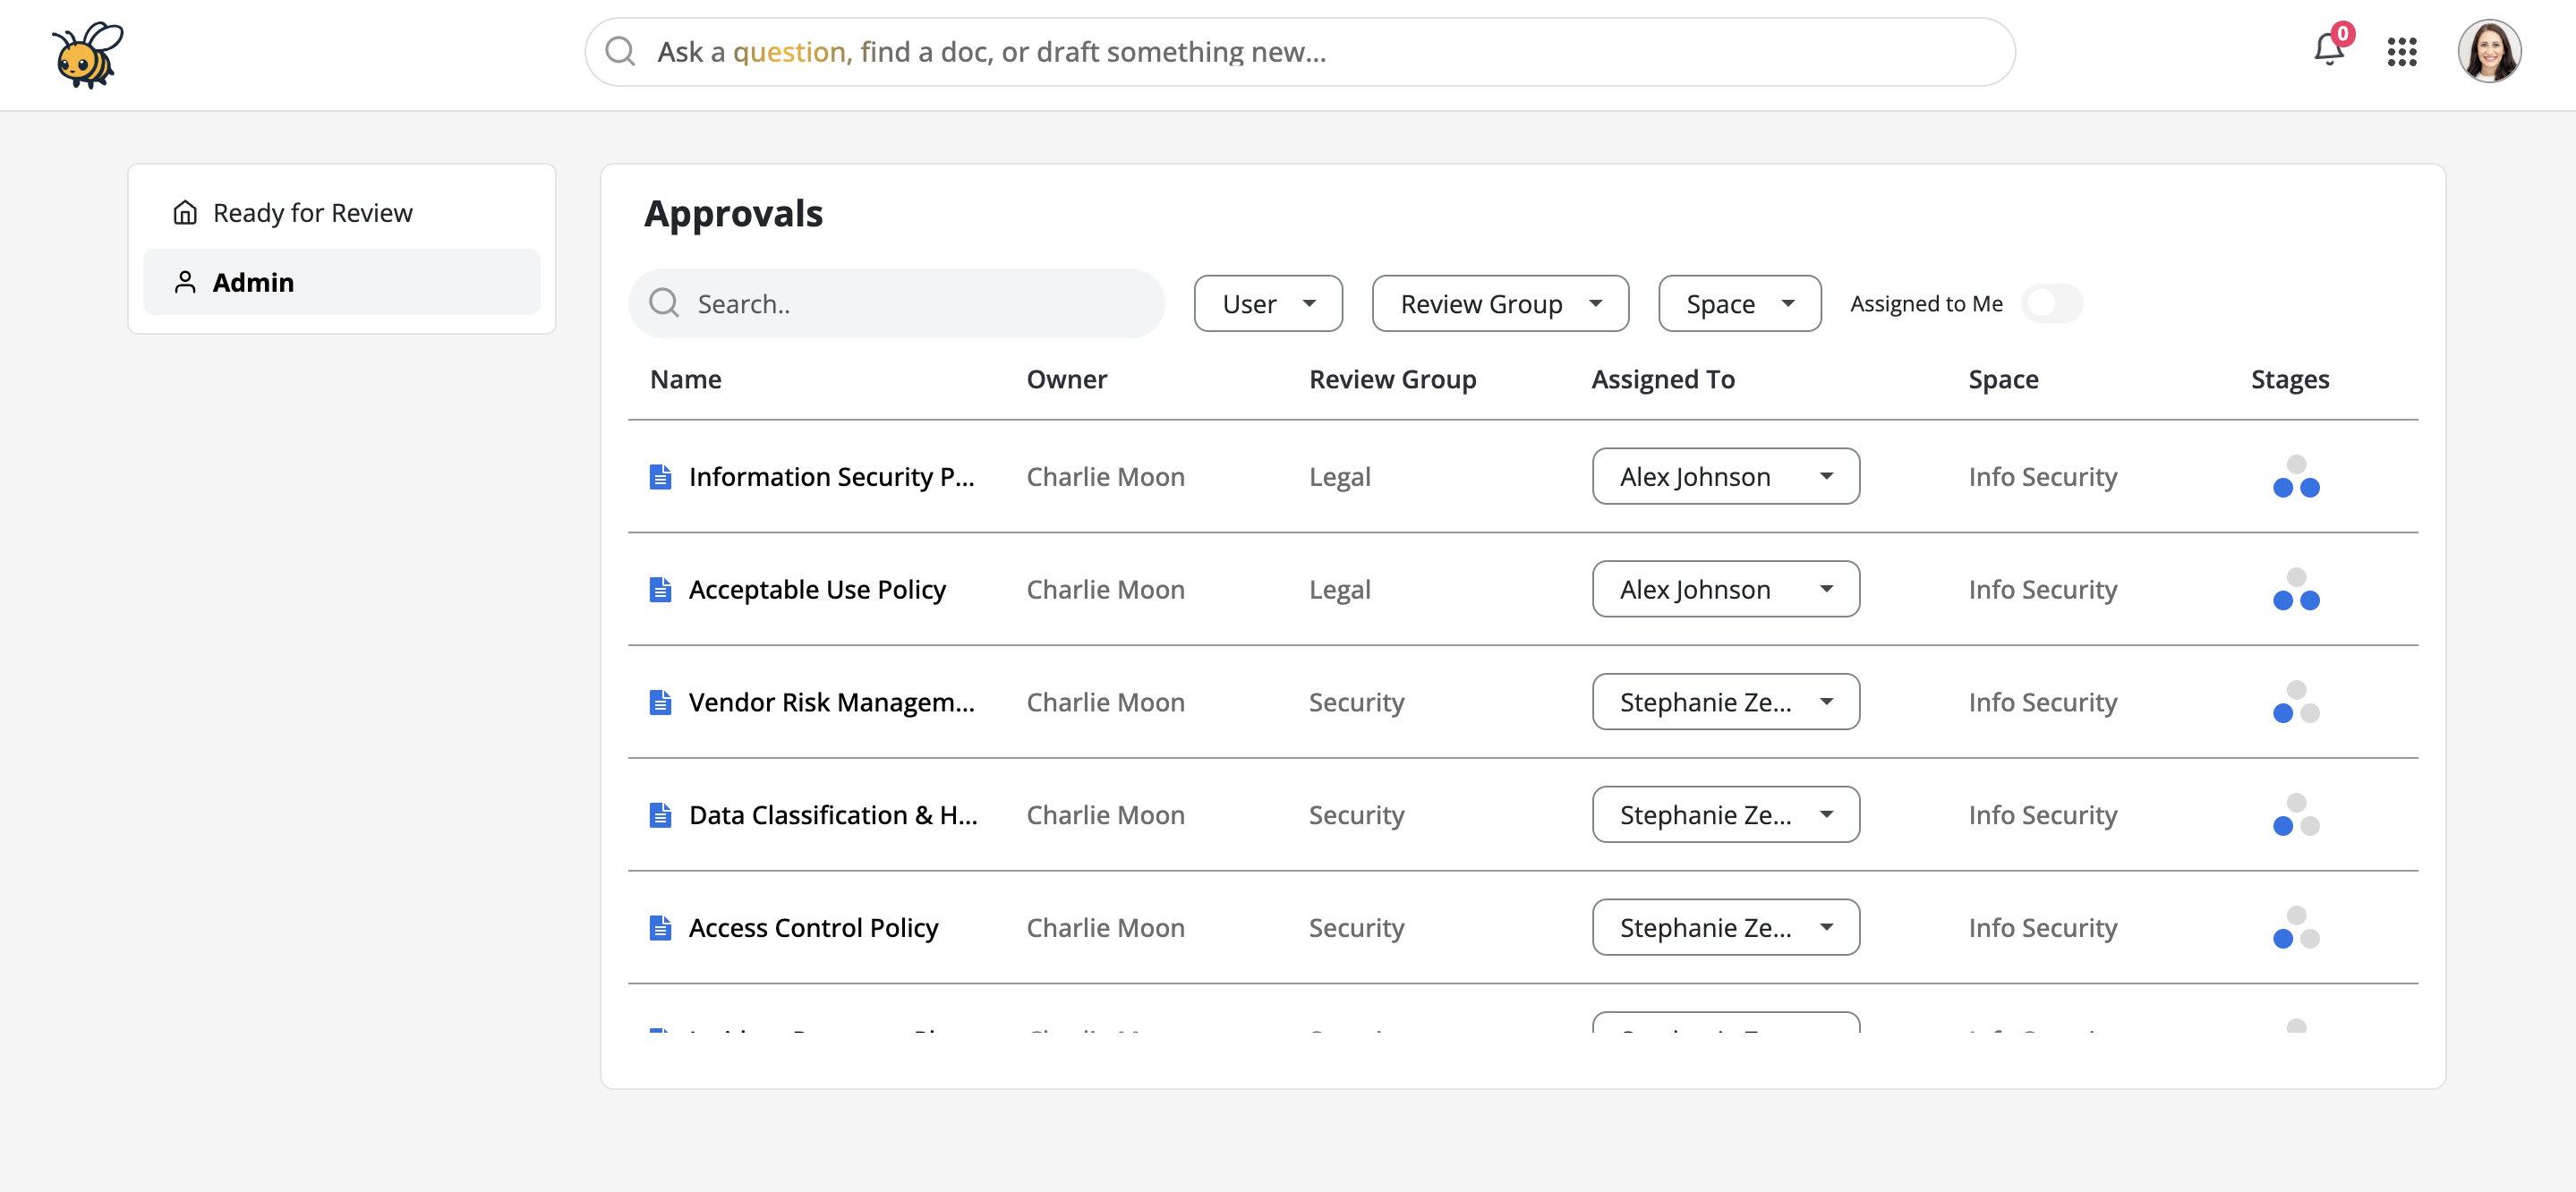Change assignee Alex Johnson for Acceptable Use Policy

[1725, 590]
